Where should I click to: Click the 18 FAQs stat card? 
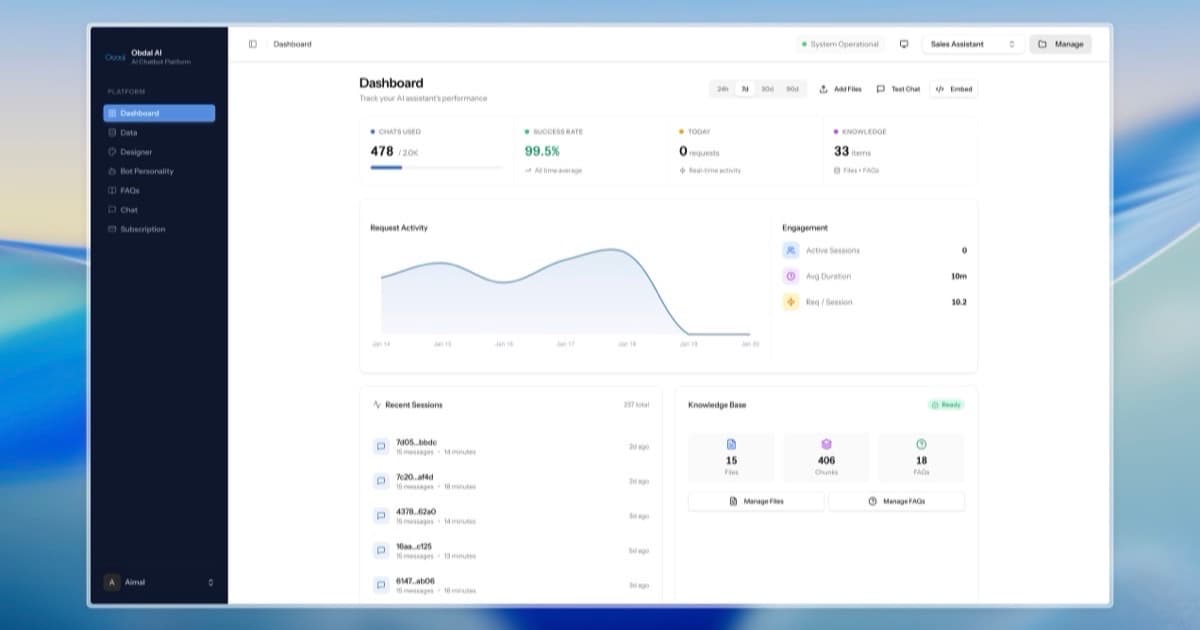click(921, 456)
